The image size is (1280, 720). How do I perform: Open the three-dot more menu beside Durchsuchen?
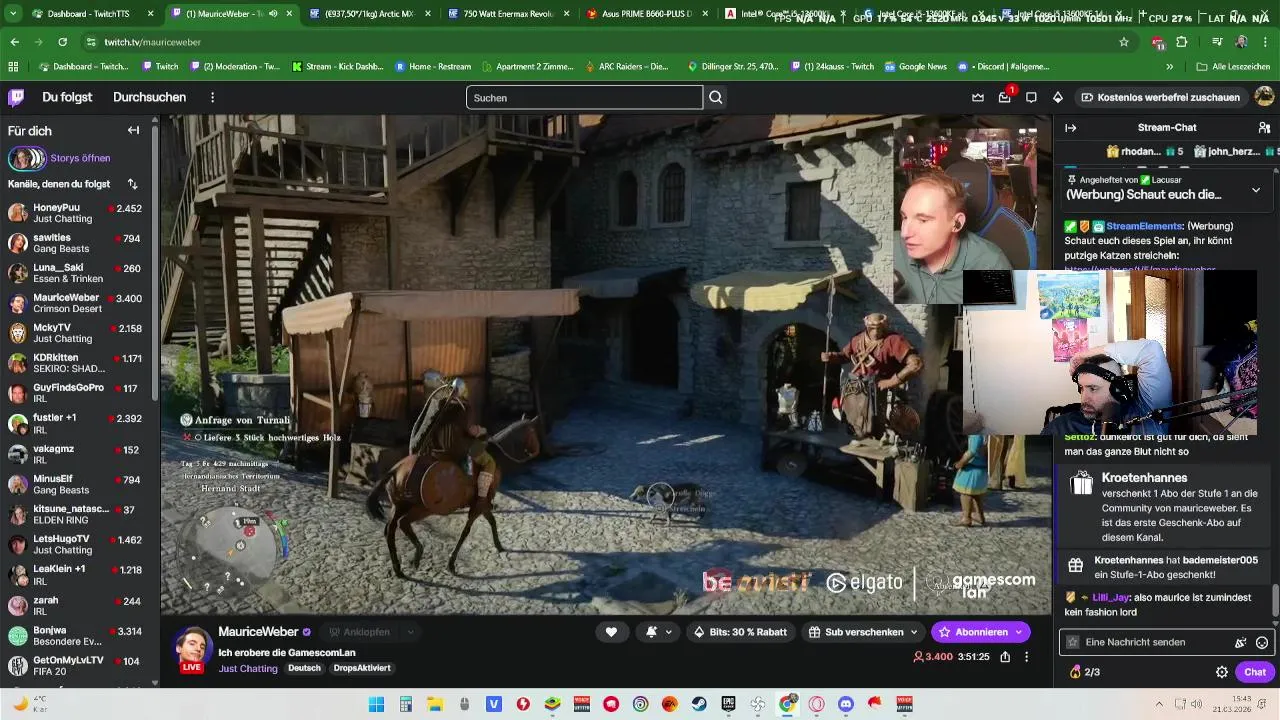212,97
